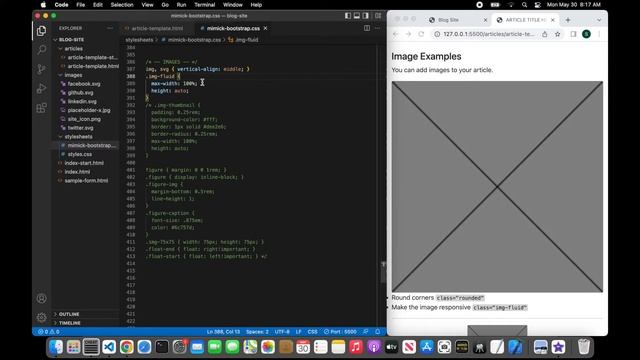Viewport: 640px width, 360px height.
Task: Close the Blog Site Chrome tab
Action: (485, 20)
